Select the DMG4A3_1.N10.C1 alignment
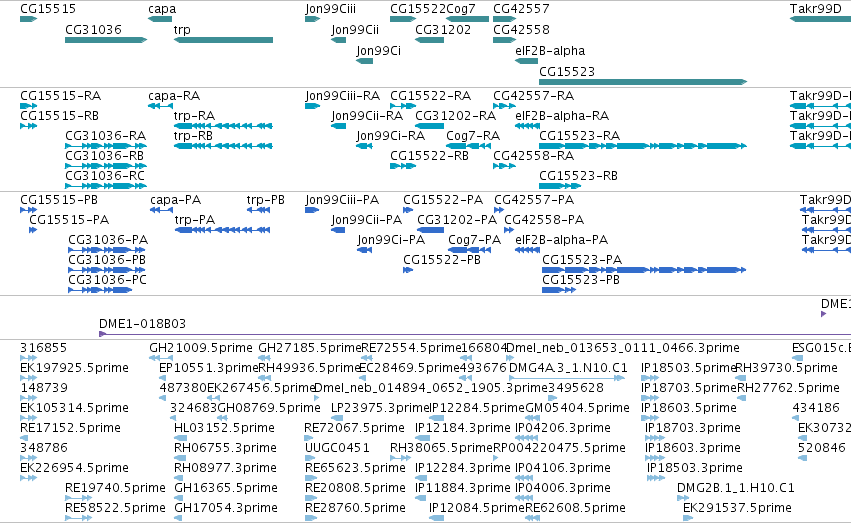 click(x=567, y=378)
